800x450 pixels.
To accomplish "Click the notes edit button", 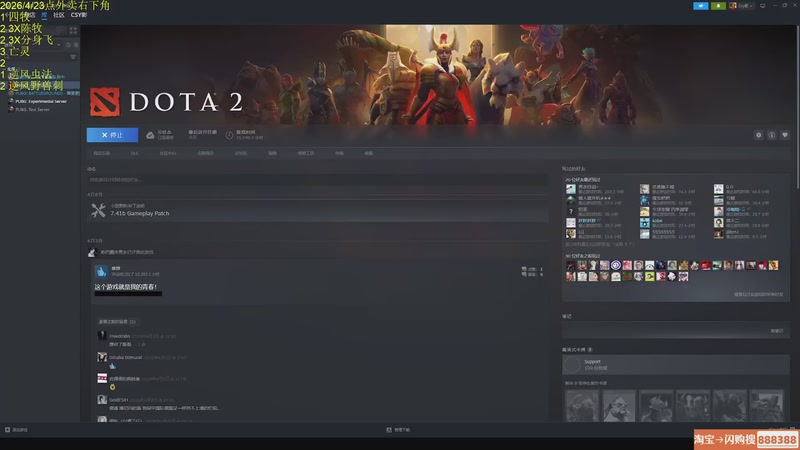I will [x=777, y=331].
